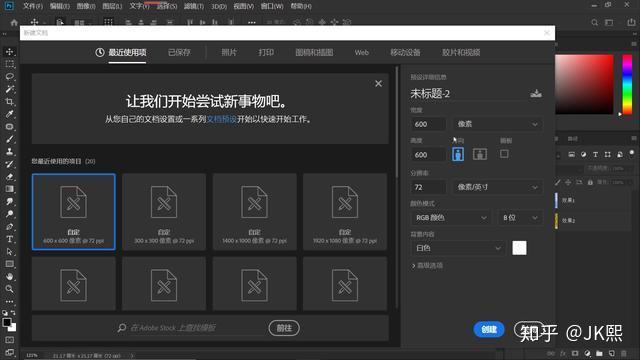Select the Lasso tool
The width and height of the screenshot is (640, 360).
(x=9, y=77)
